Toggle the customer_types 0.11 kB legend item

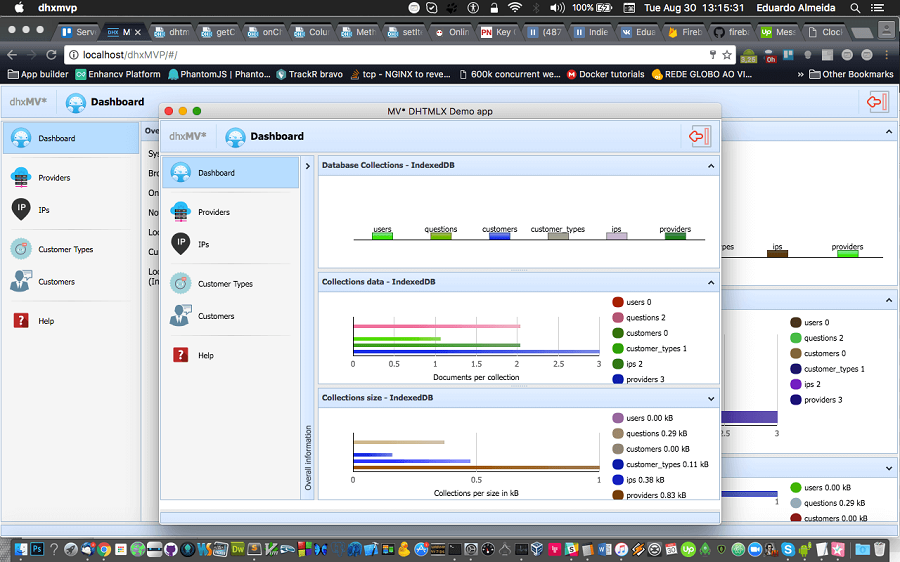[660, 464]
